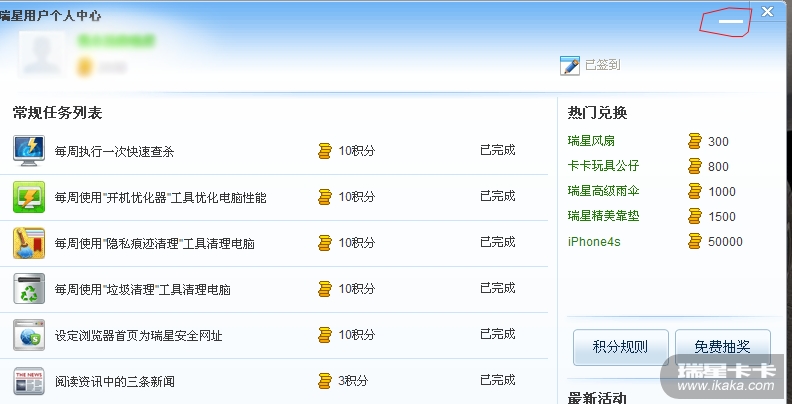Viewport: 792px width, 404px height.
Task: Click the 已签到 sign-in status text
Action: [x=603, y=65]
